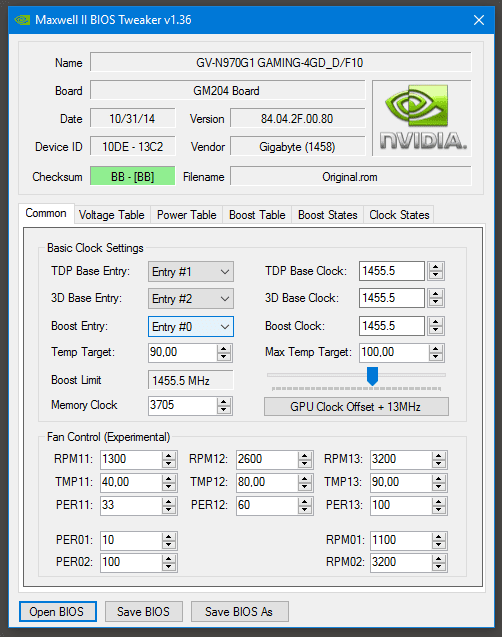The image size is (502, 637).
Task: Select the Clock States tab
Action: pos(399,214)
